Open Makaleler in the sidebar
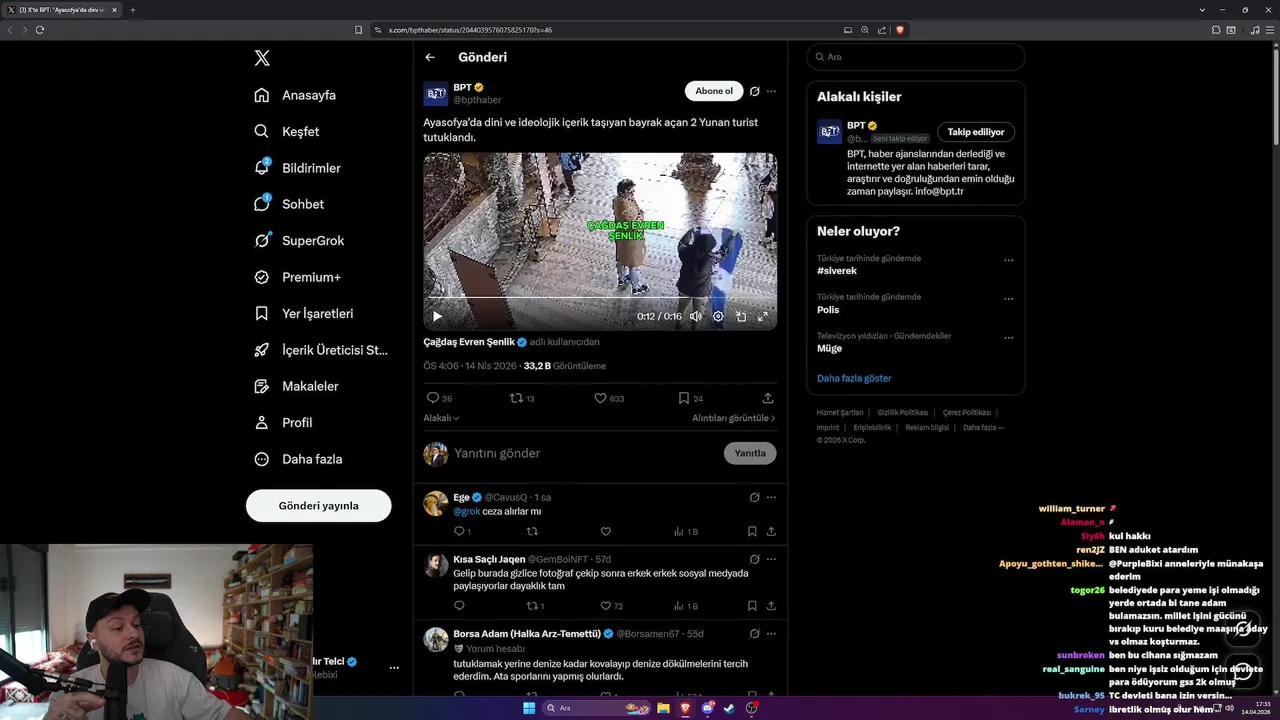This screenshot has width=1280, height=720. 296,386
